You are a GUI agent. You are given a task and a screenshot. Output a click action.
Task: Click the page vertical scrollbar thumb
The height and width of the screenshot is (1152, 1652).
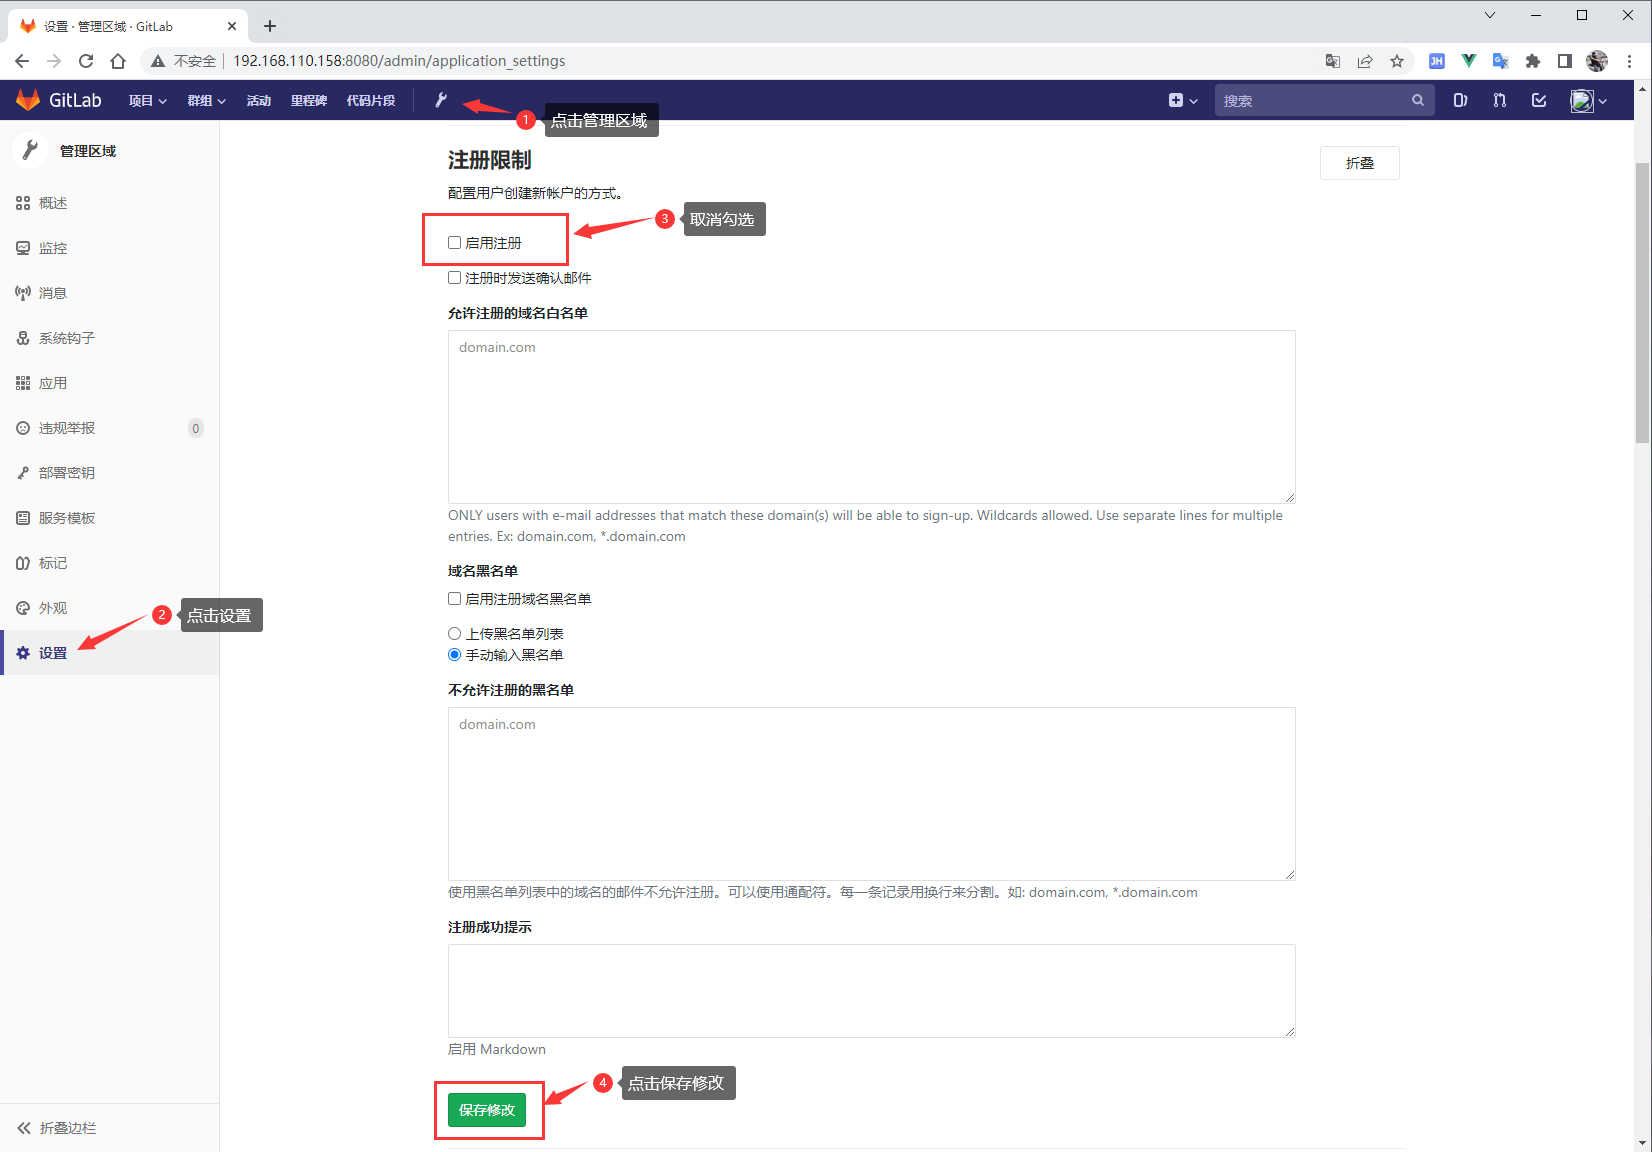tap(1642, 302)
